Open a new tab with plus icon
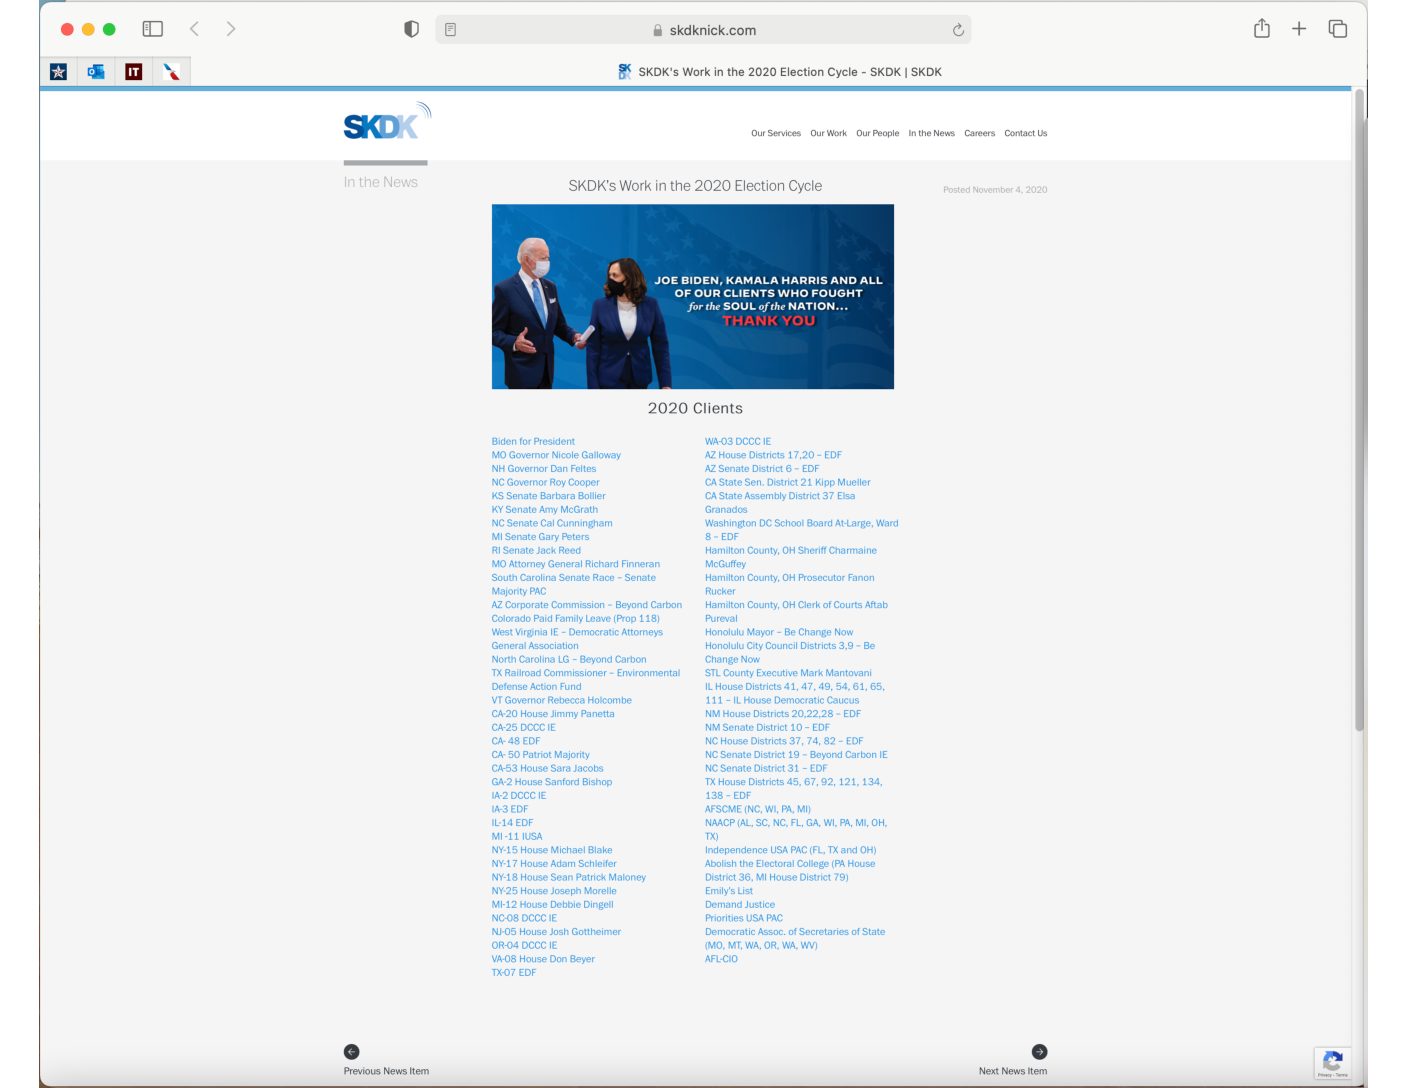 point(1299,29)
